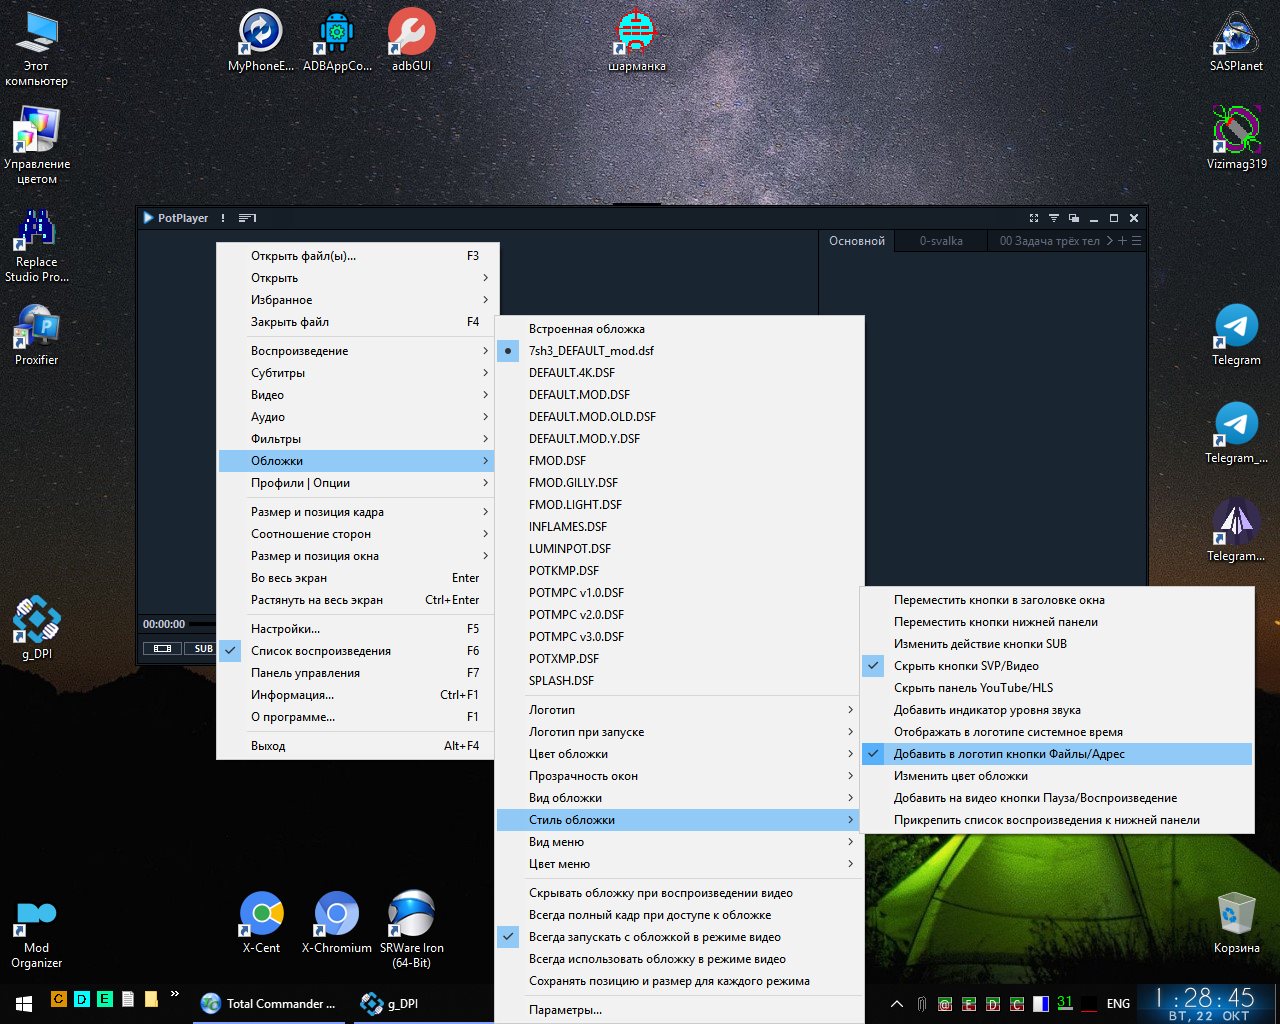The height and width of the screenshot is (1024, 1280).
Task: Click Параметры... at bottom of skins menu
Action: pos(679,1010)
